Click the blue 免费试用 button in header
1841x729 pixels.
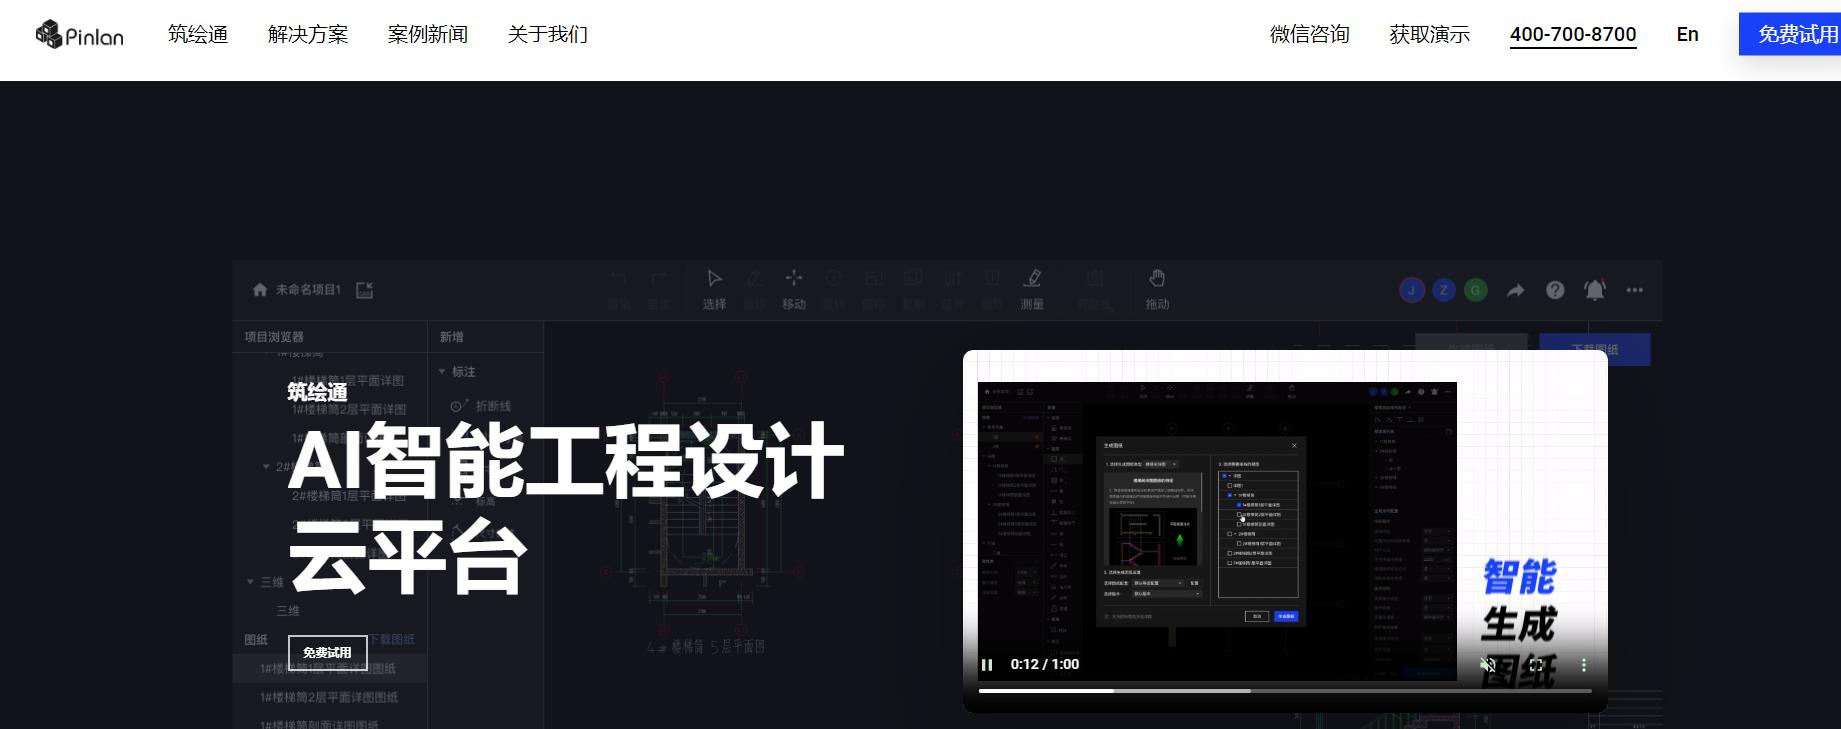coord(1790,35)
